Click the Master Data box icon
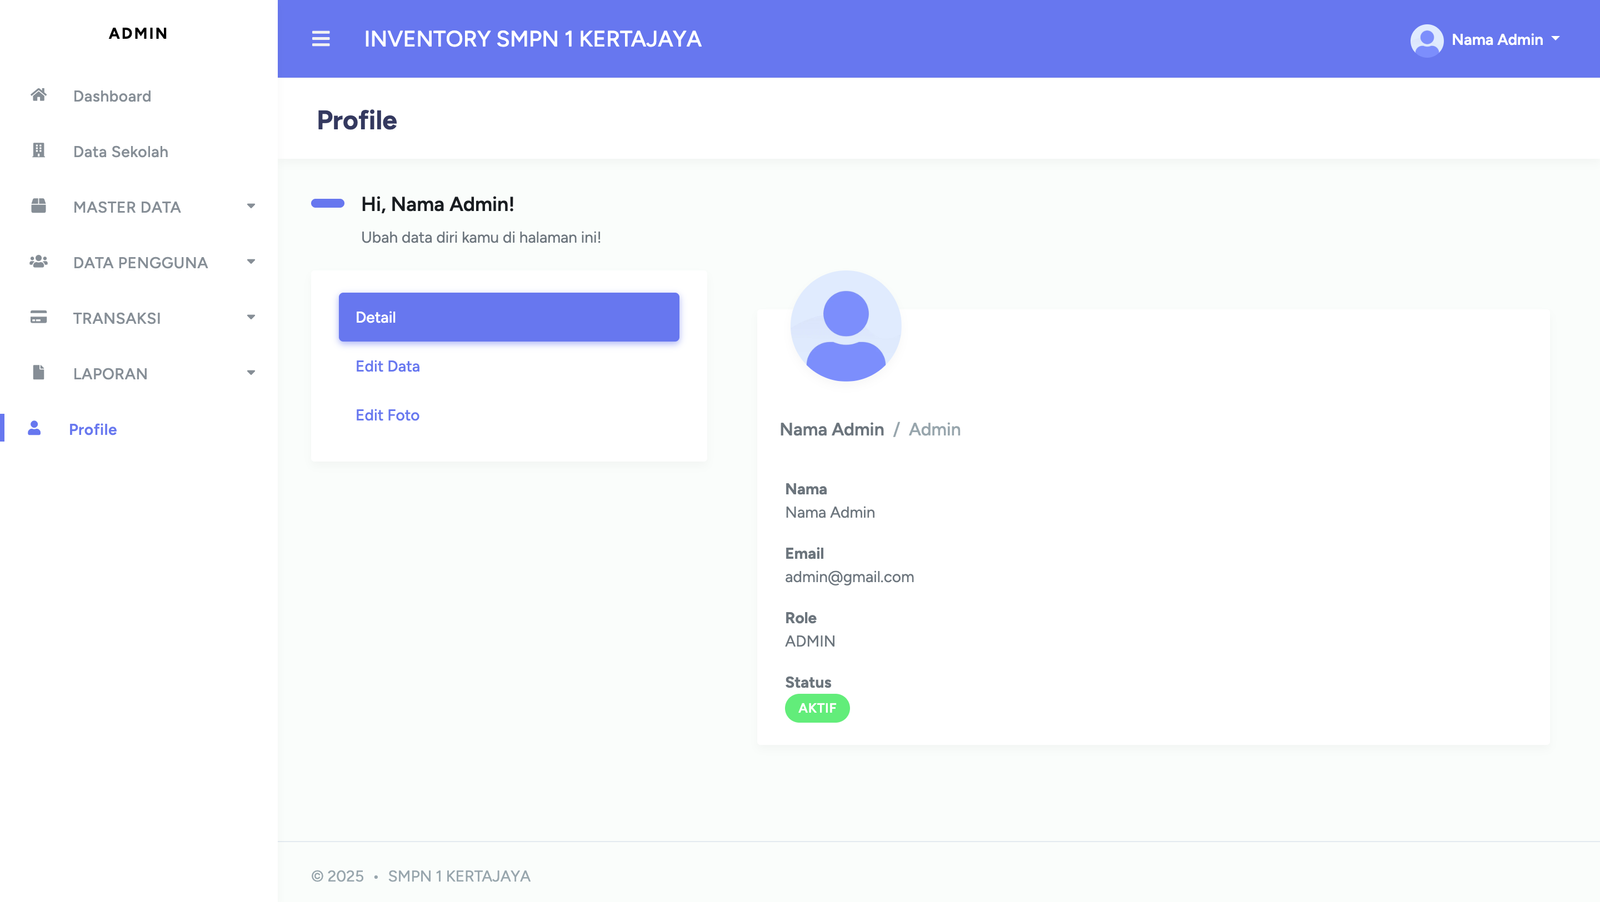This screenshot has height=902, width=1600. click(x=39, y=206)
